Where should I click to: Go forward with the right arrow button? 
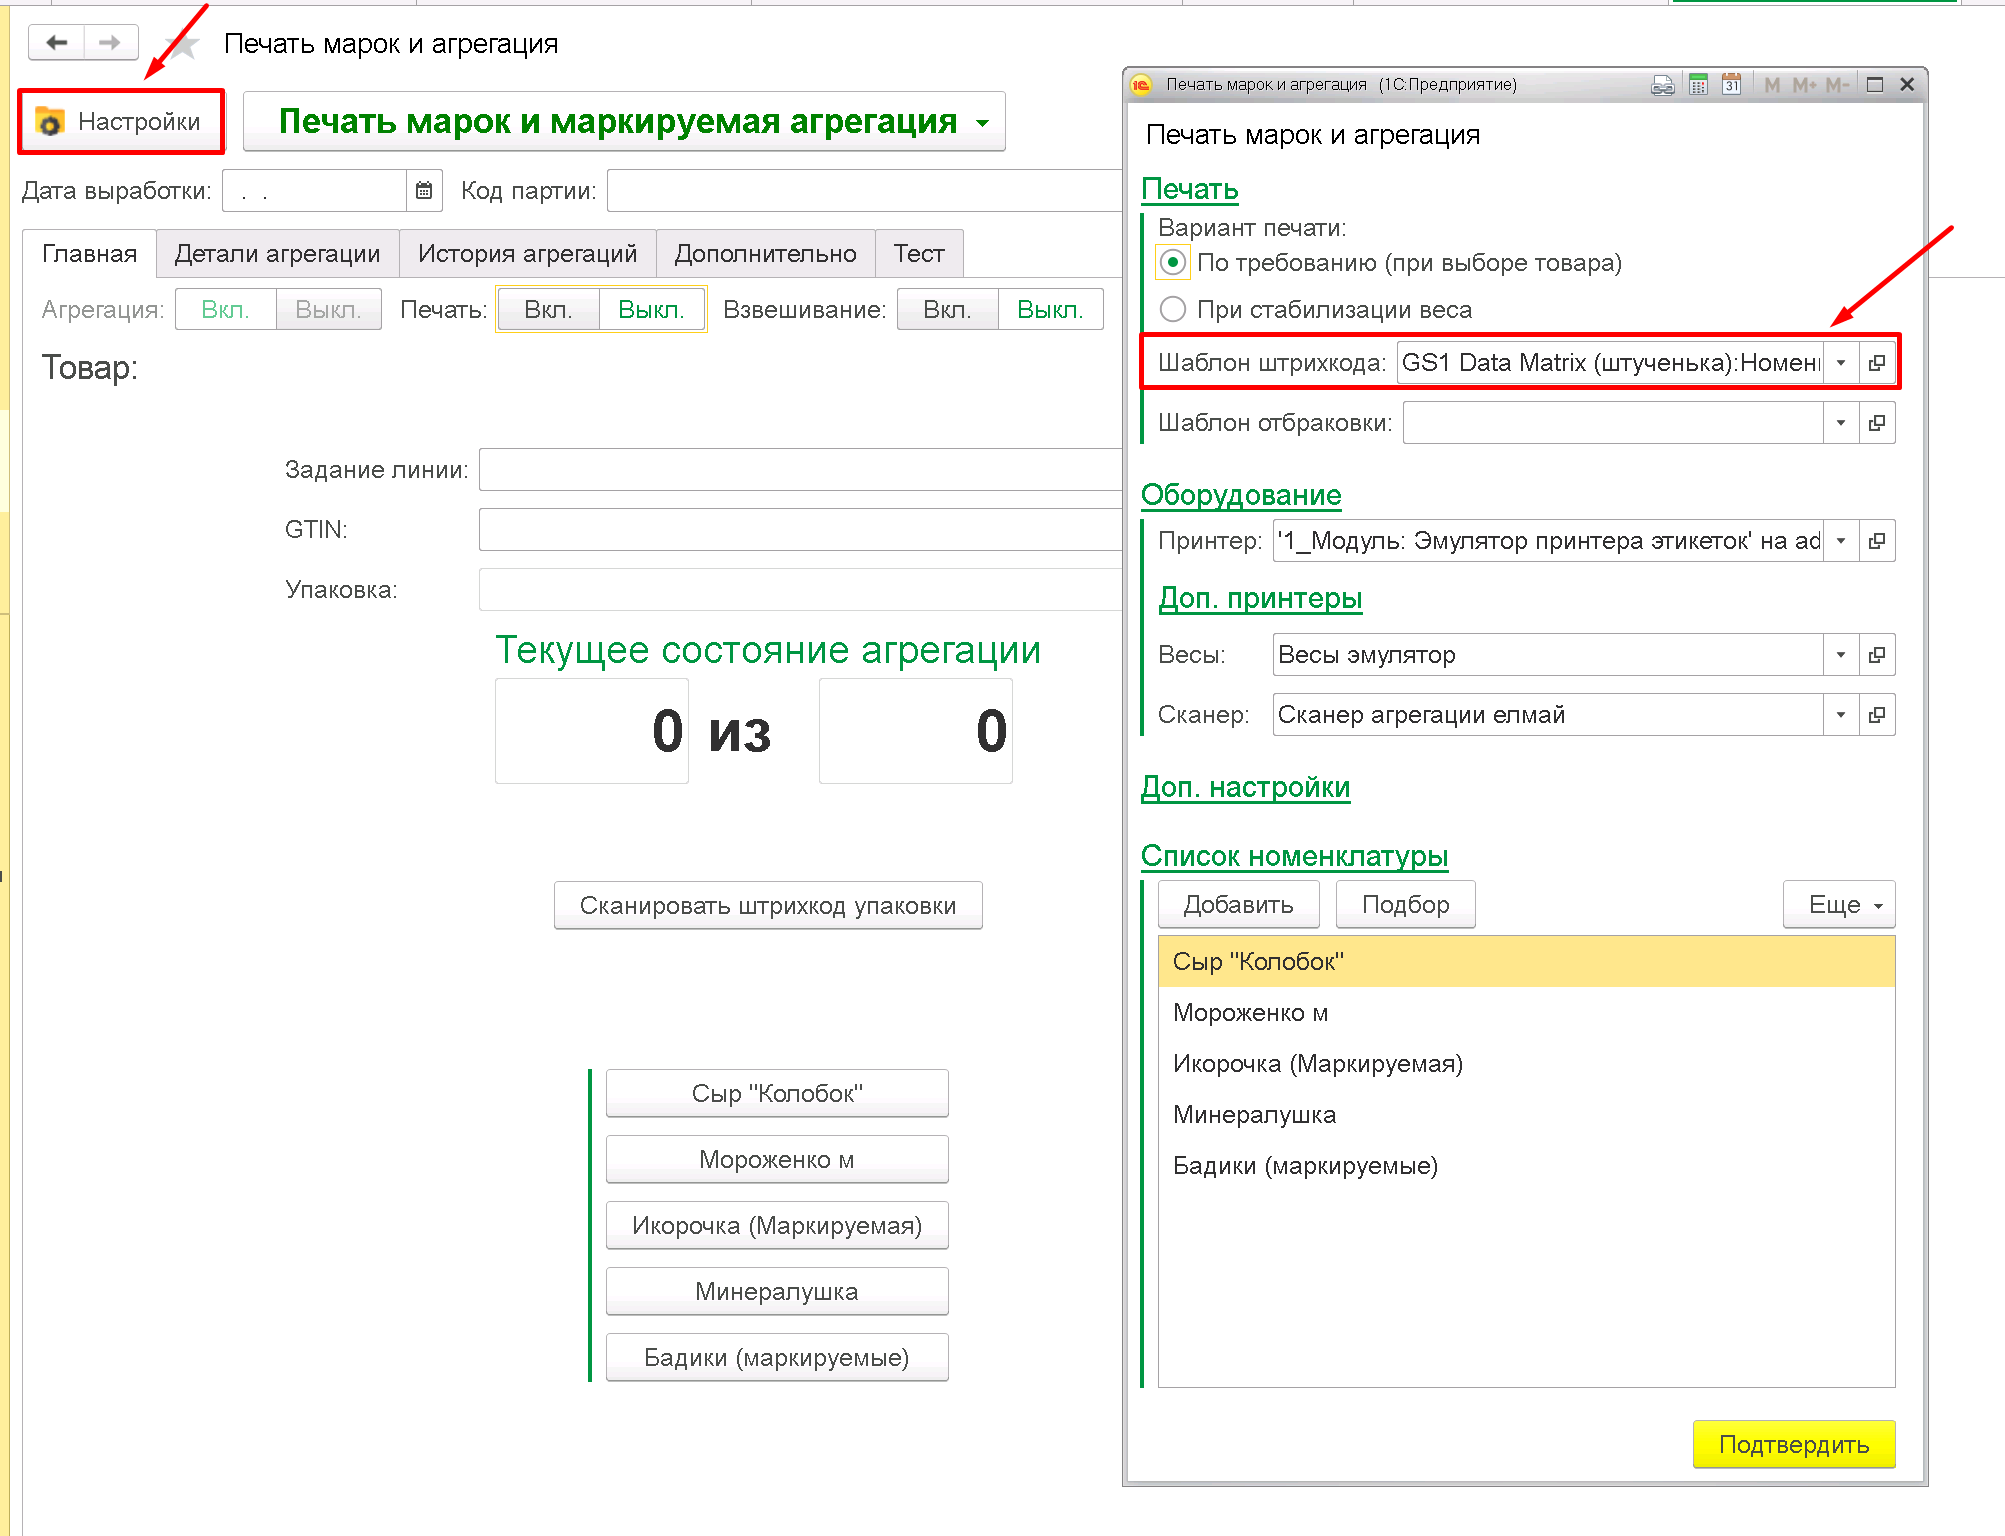point(111,42)
